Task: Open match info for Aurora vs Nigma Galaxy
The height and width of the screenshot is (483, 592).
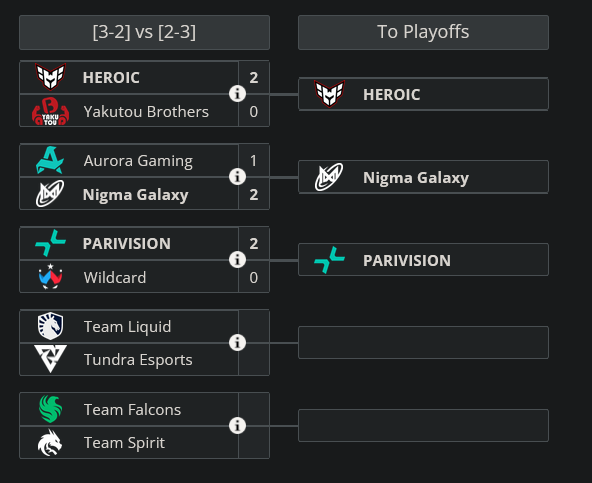Action: coord(237,176)
